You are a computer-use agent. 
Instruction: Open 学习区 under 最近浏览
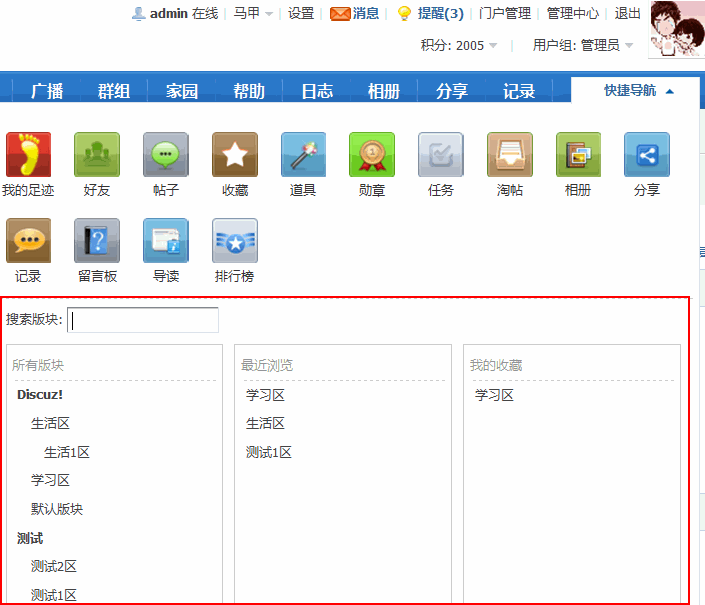point(265,395)
